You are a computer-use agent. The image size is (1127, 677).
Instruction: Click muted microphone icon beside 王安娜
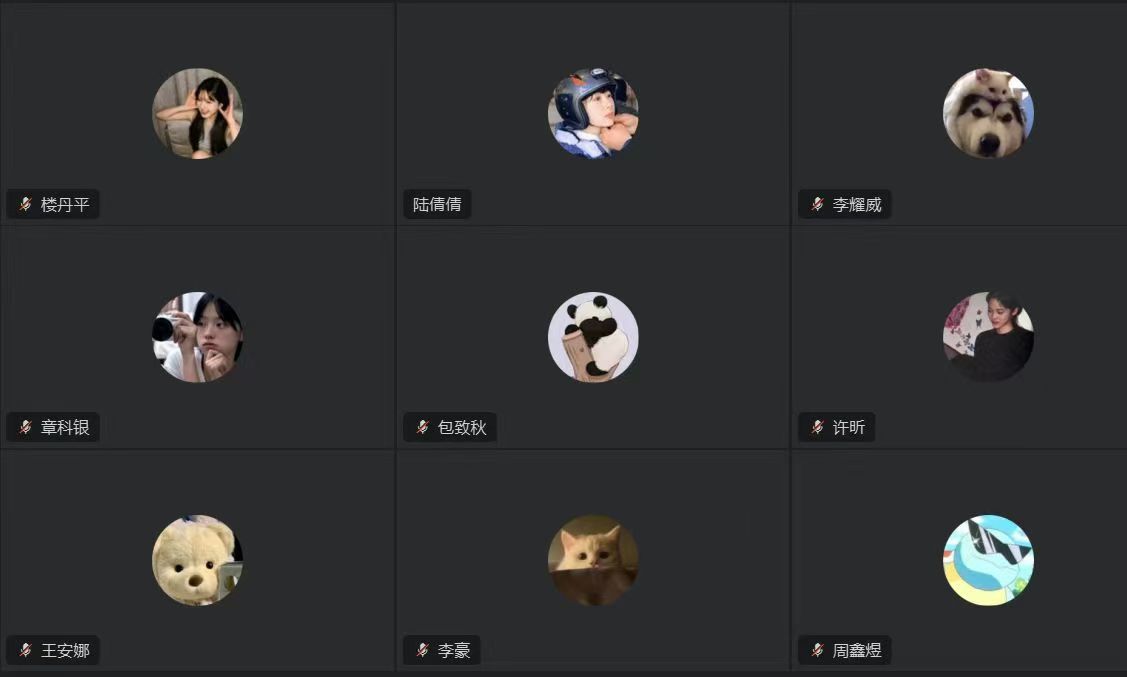[25, 650]
